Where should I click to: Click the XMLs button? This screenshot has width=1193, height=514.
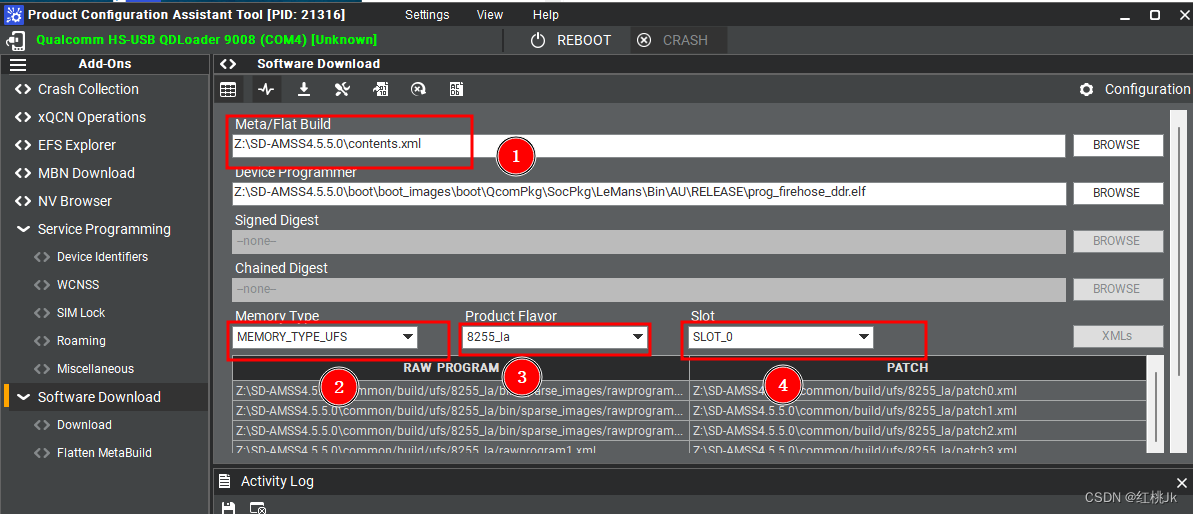tap(1118, 336)
